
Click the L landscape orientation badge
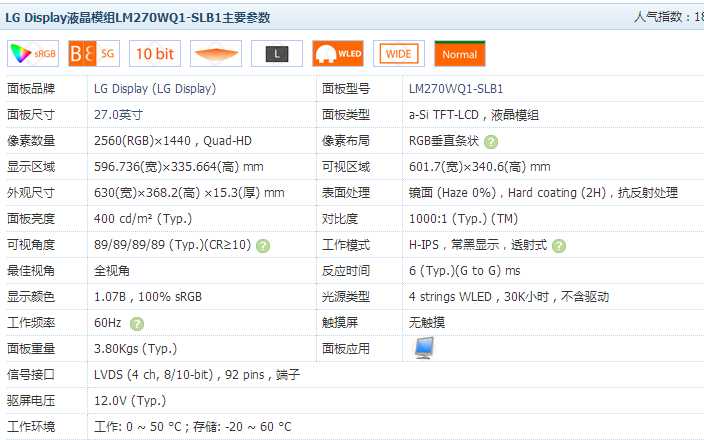277,54
